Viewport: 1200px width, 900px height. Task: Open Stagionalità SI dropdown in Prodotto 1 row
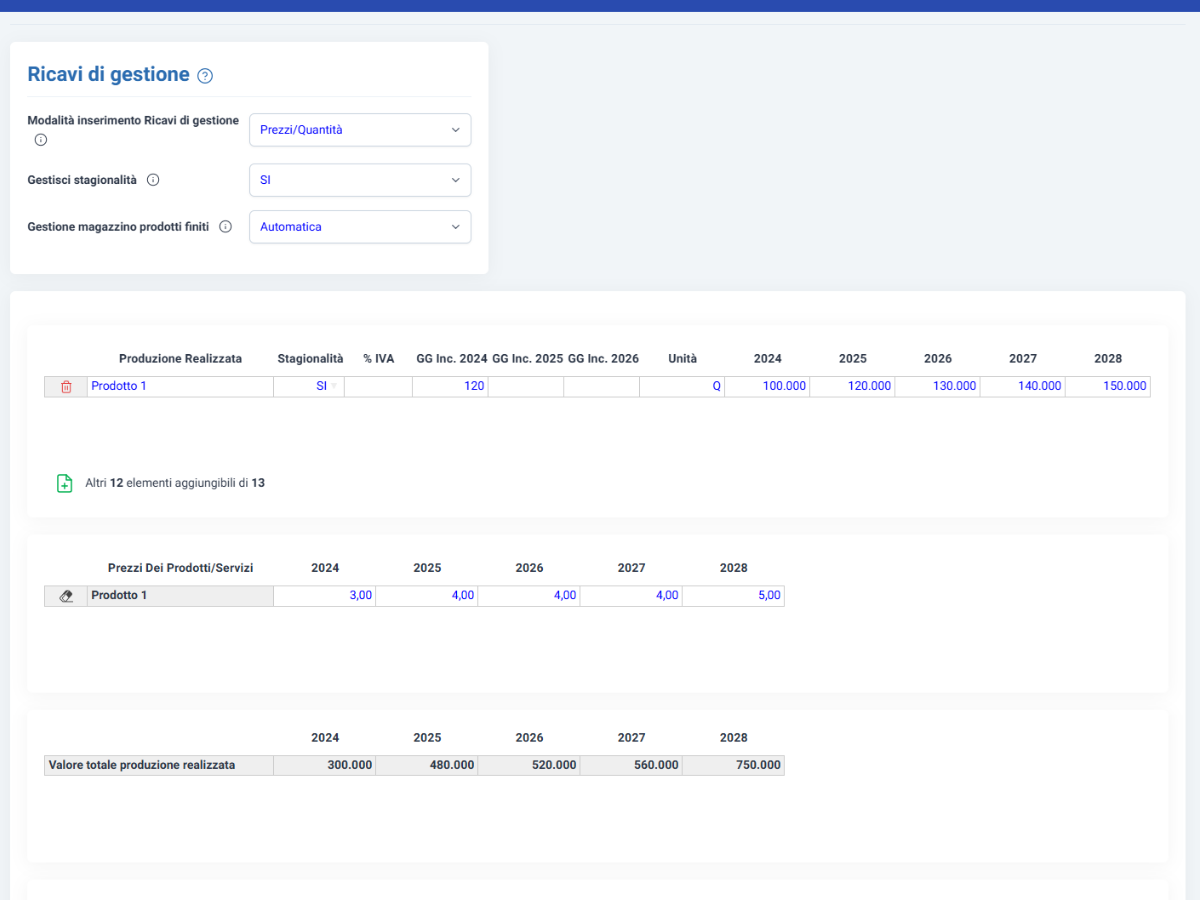tap(309, 386)
